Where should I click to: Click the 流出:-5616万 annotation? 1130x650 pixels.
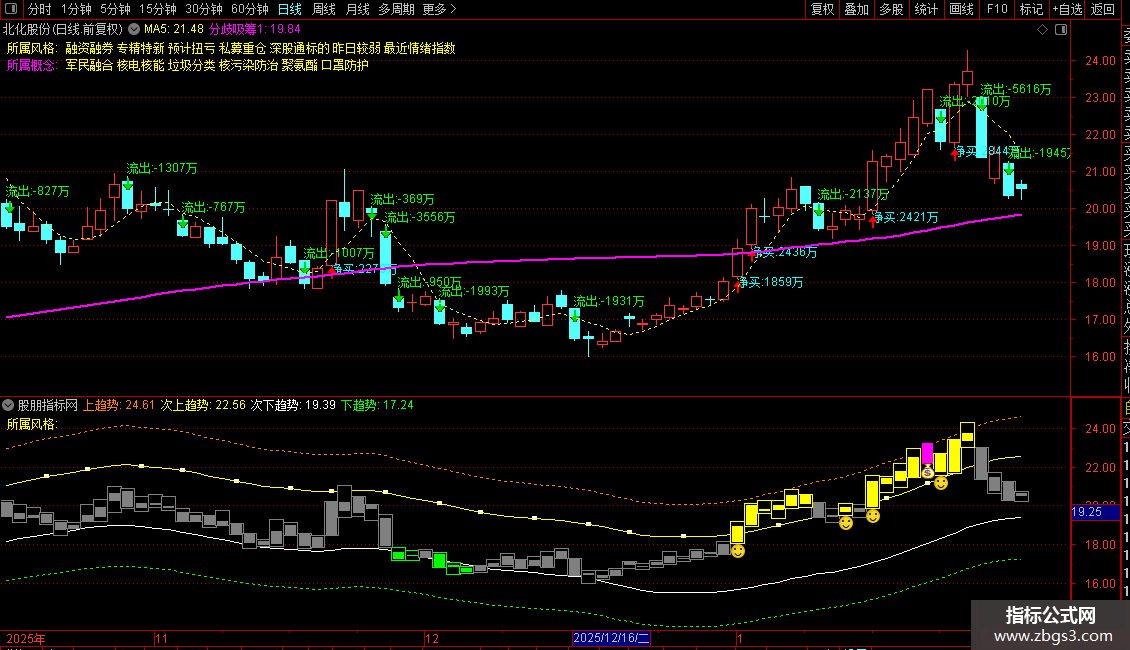pos(1015,89)
